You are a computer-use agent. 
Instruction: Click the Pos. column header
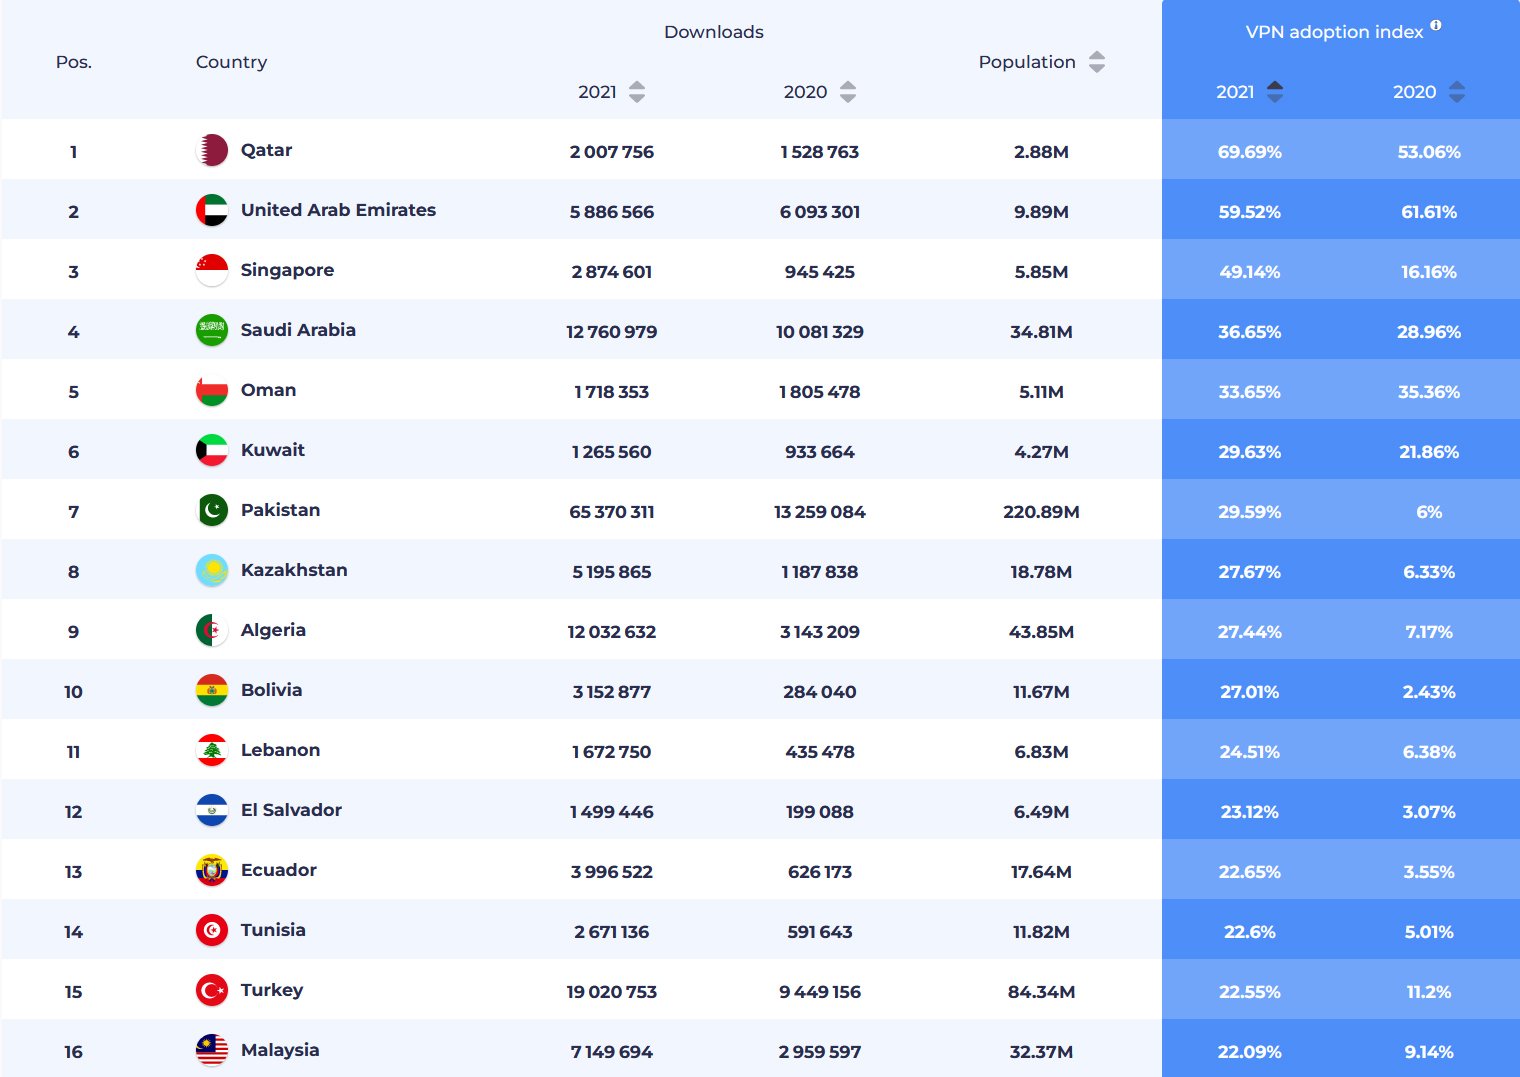click(x=73, y=62)
